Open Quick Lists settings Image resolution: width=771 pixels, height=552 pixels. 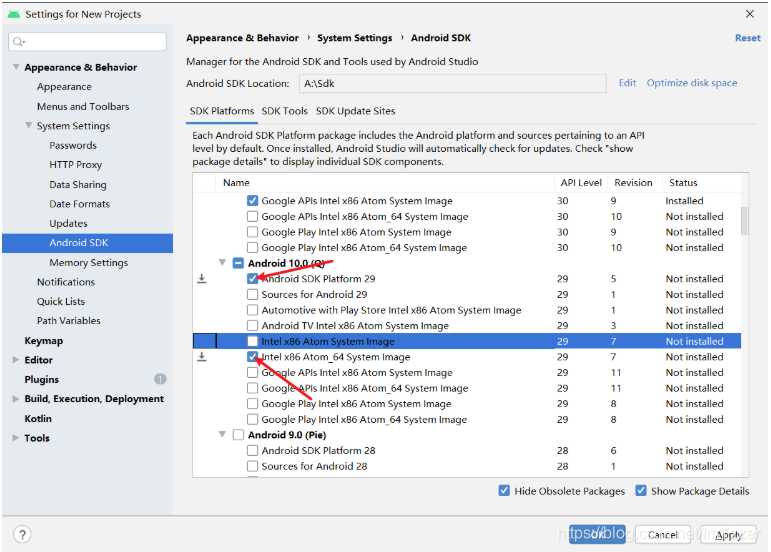pyautogui.click(x=60, y=301)
